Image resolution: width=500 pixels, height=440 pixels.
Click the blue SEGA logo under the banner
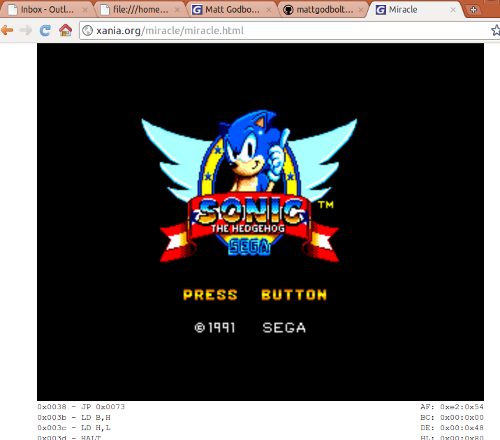pyautogui.click(x=249, y=247)
